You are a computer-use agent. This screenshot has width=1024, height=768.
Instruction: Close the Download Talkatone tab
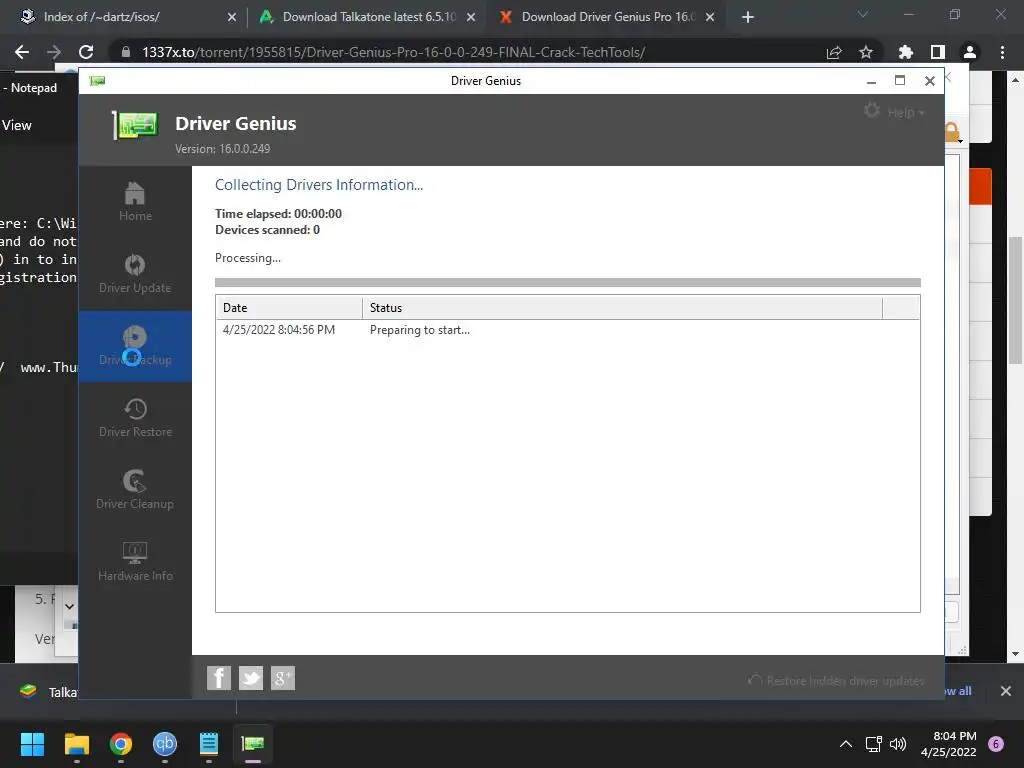[470, 18]
